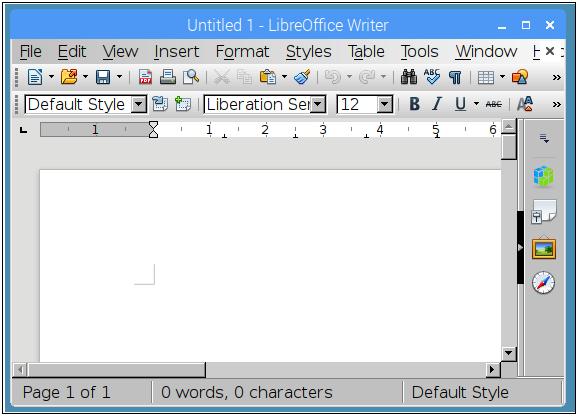Image resolution: width=578 pixels, height=418 pixels.
Task: Click the Copy icon
Action: (x=244, y=77)
